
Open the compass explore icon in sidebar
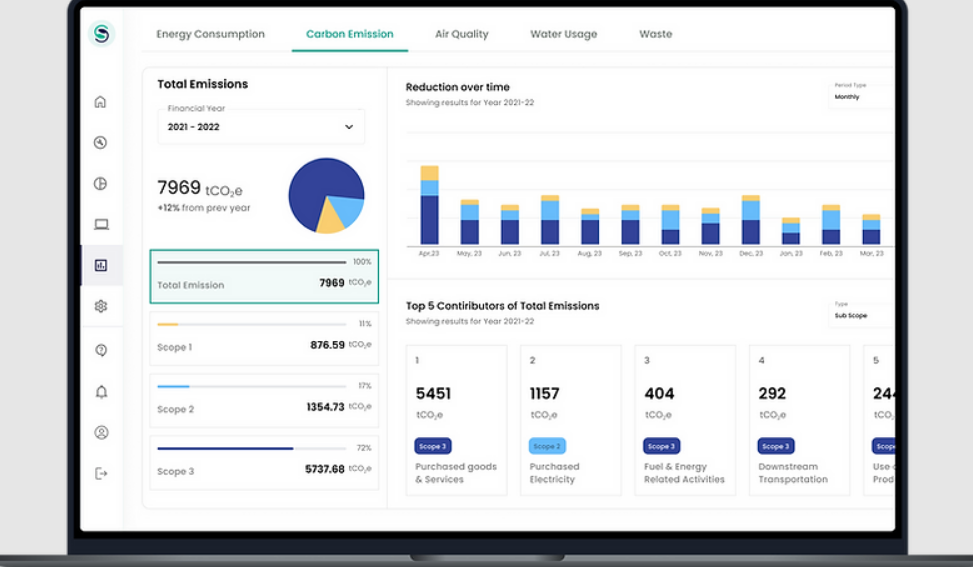coord(100,143)
